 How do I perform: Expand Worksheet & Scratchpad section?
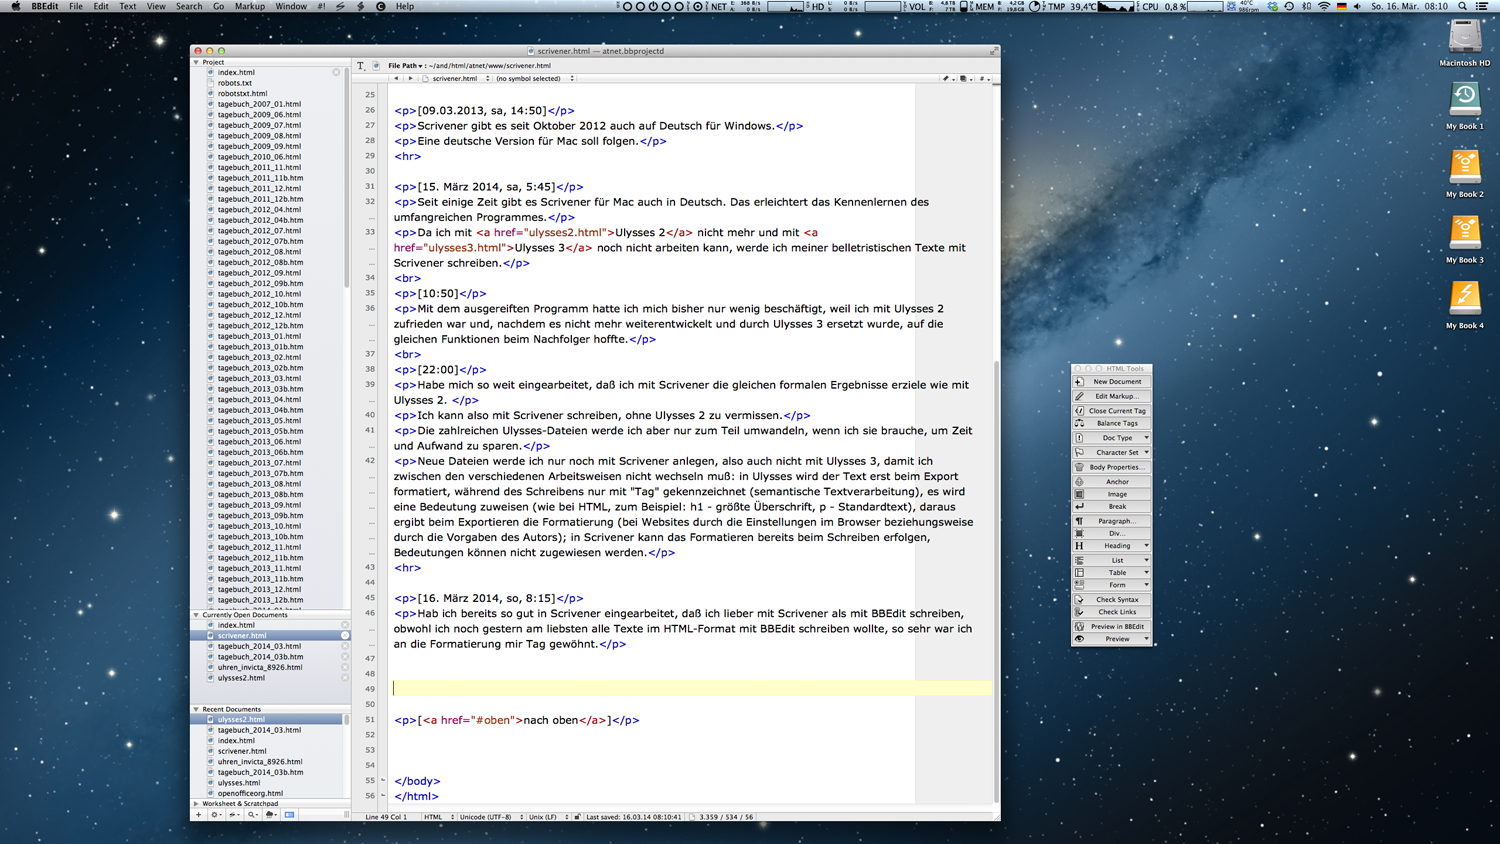(x=196, y=803)
